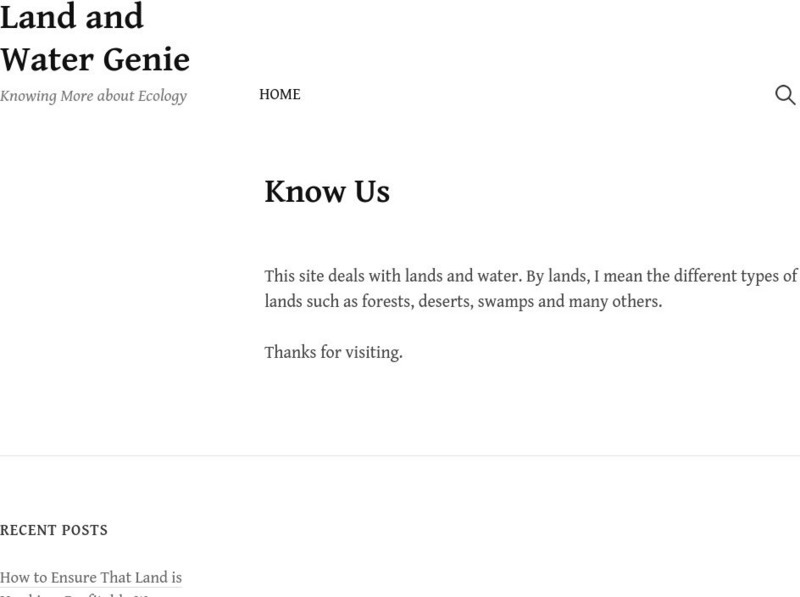Select the Know Us page heading
The width and height of the screenshot is (800, 597).
[x=327, y=191]
